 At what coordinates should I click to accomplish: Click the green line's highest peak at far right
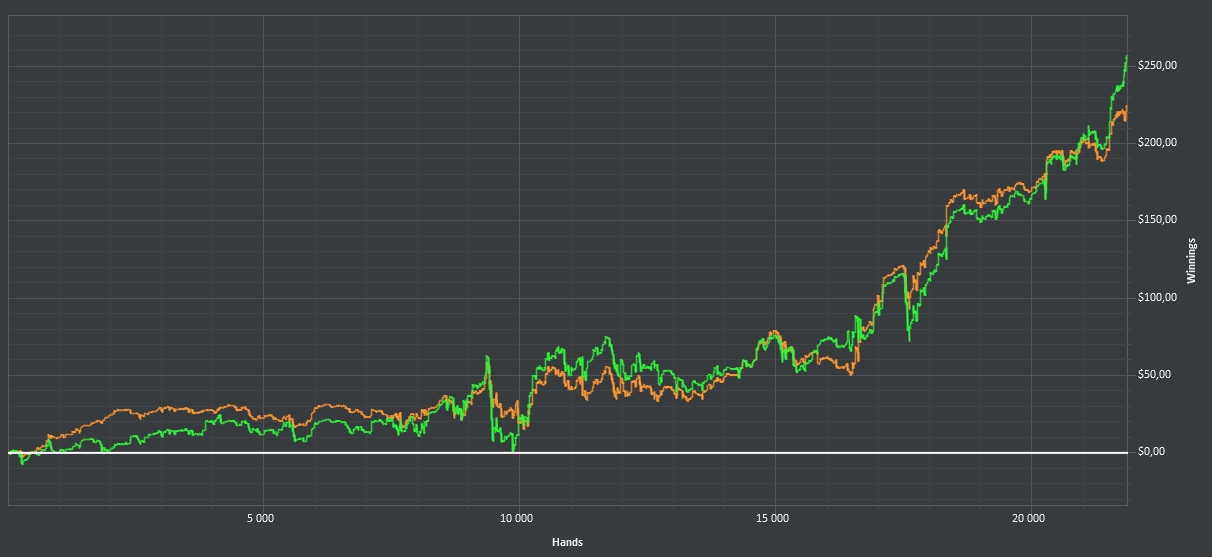point(1126,57)
